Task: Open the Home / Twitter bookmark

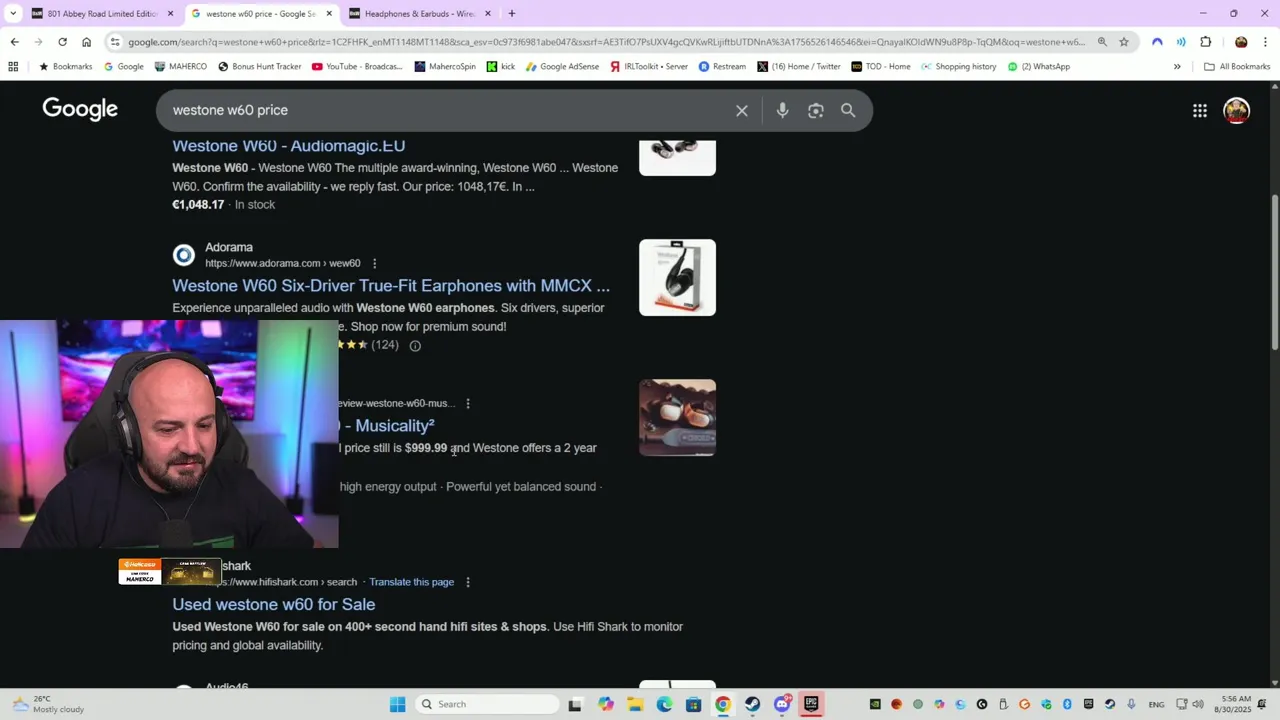Action: (799, 67)
